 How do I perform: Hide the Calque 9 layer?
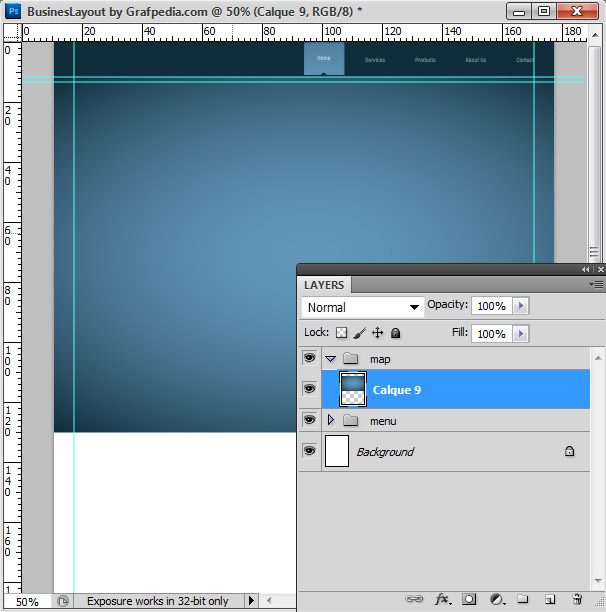point(309,389)
